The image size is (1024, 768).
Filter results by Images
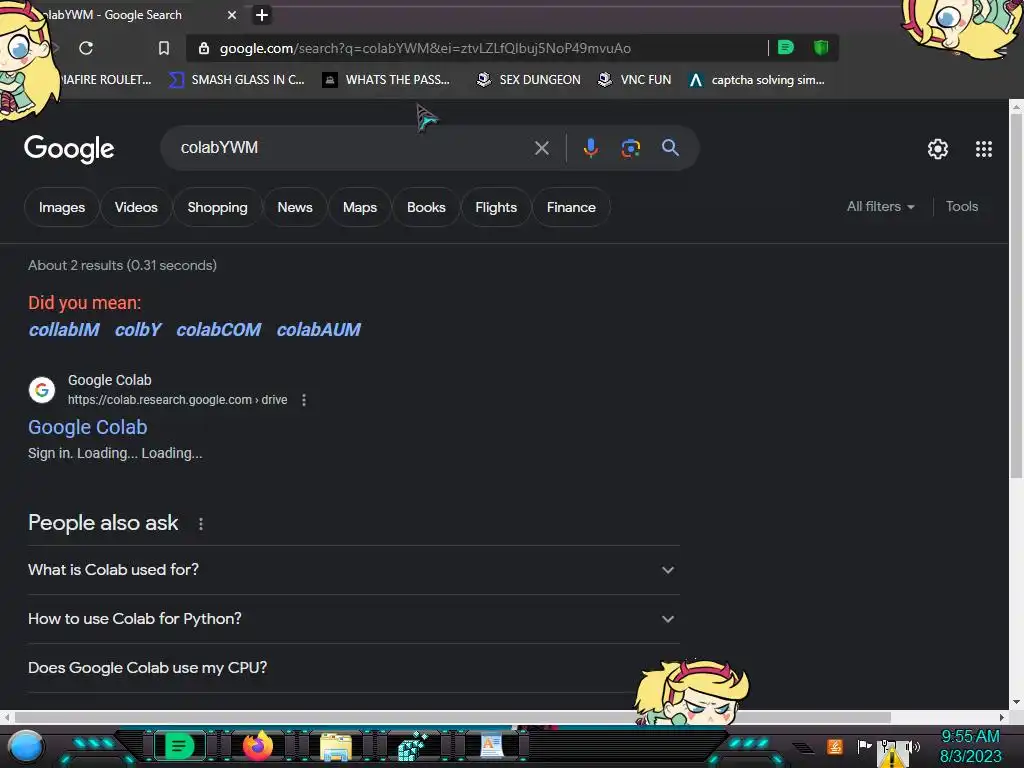click(x=61, y=207)
